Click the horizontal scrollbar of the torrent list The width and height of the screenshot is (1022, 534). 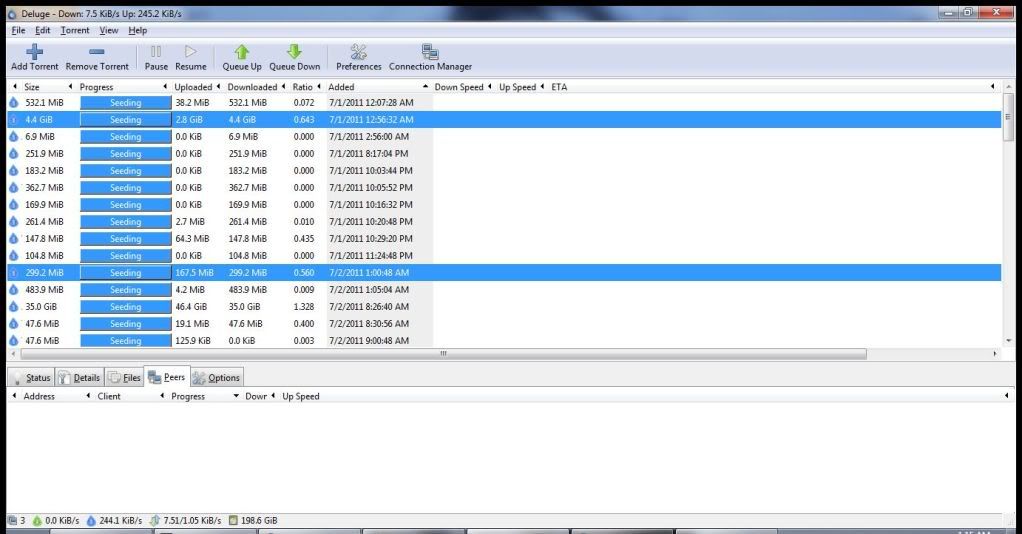(x=443, y=353)
